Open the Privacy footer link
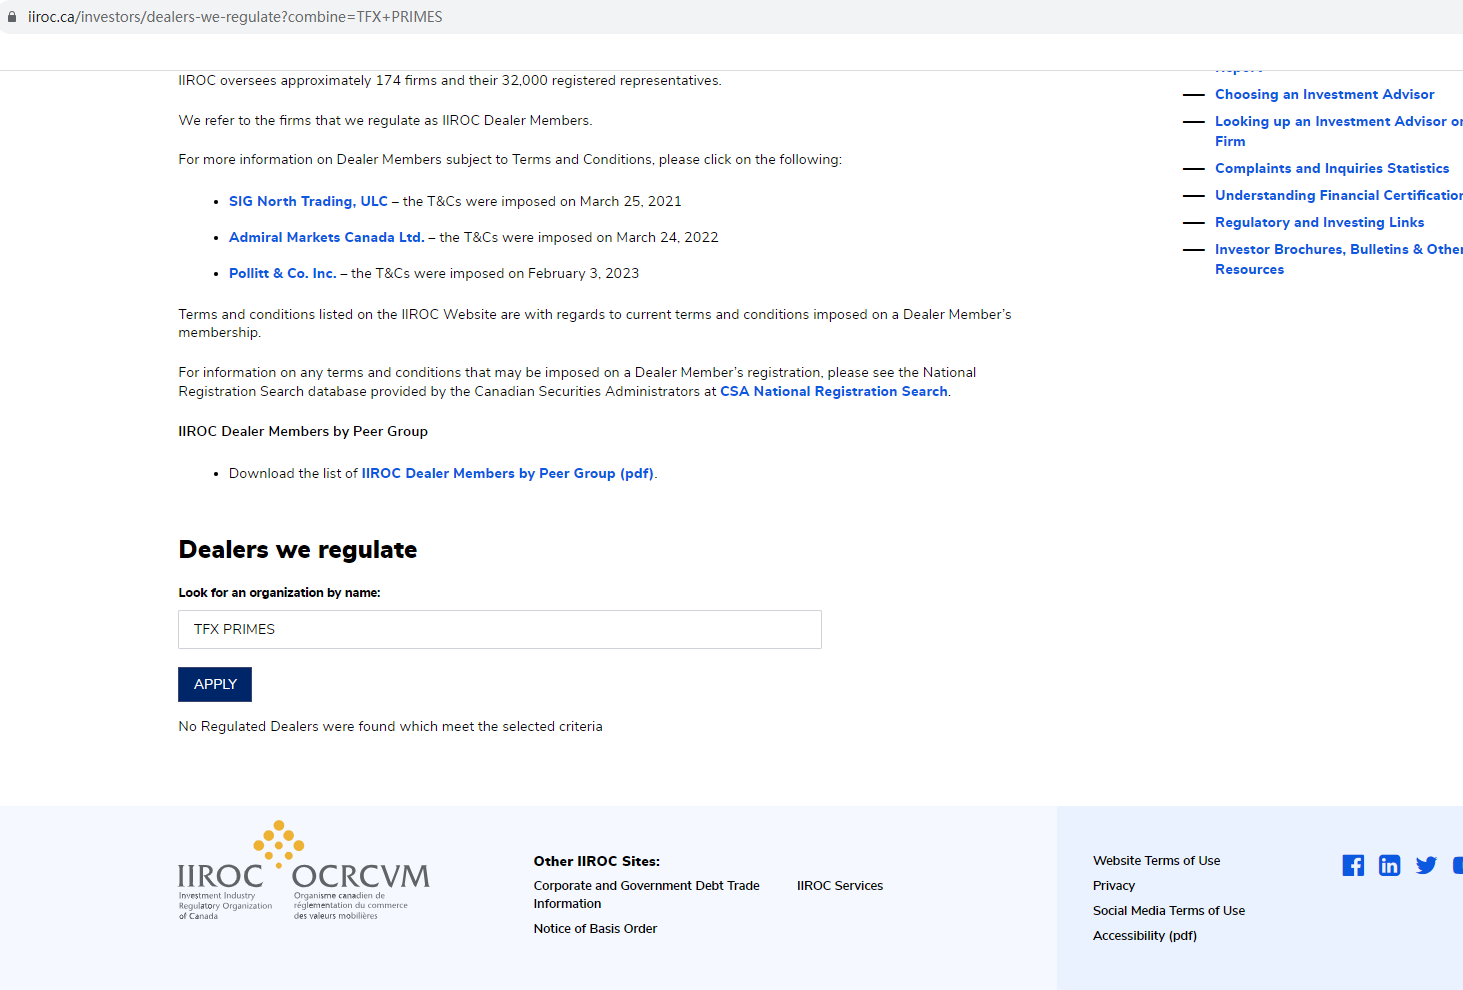1463x990 pixels. pyautogui.click(x=1114, y=885)
